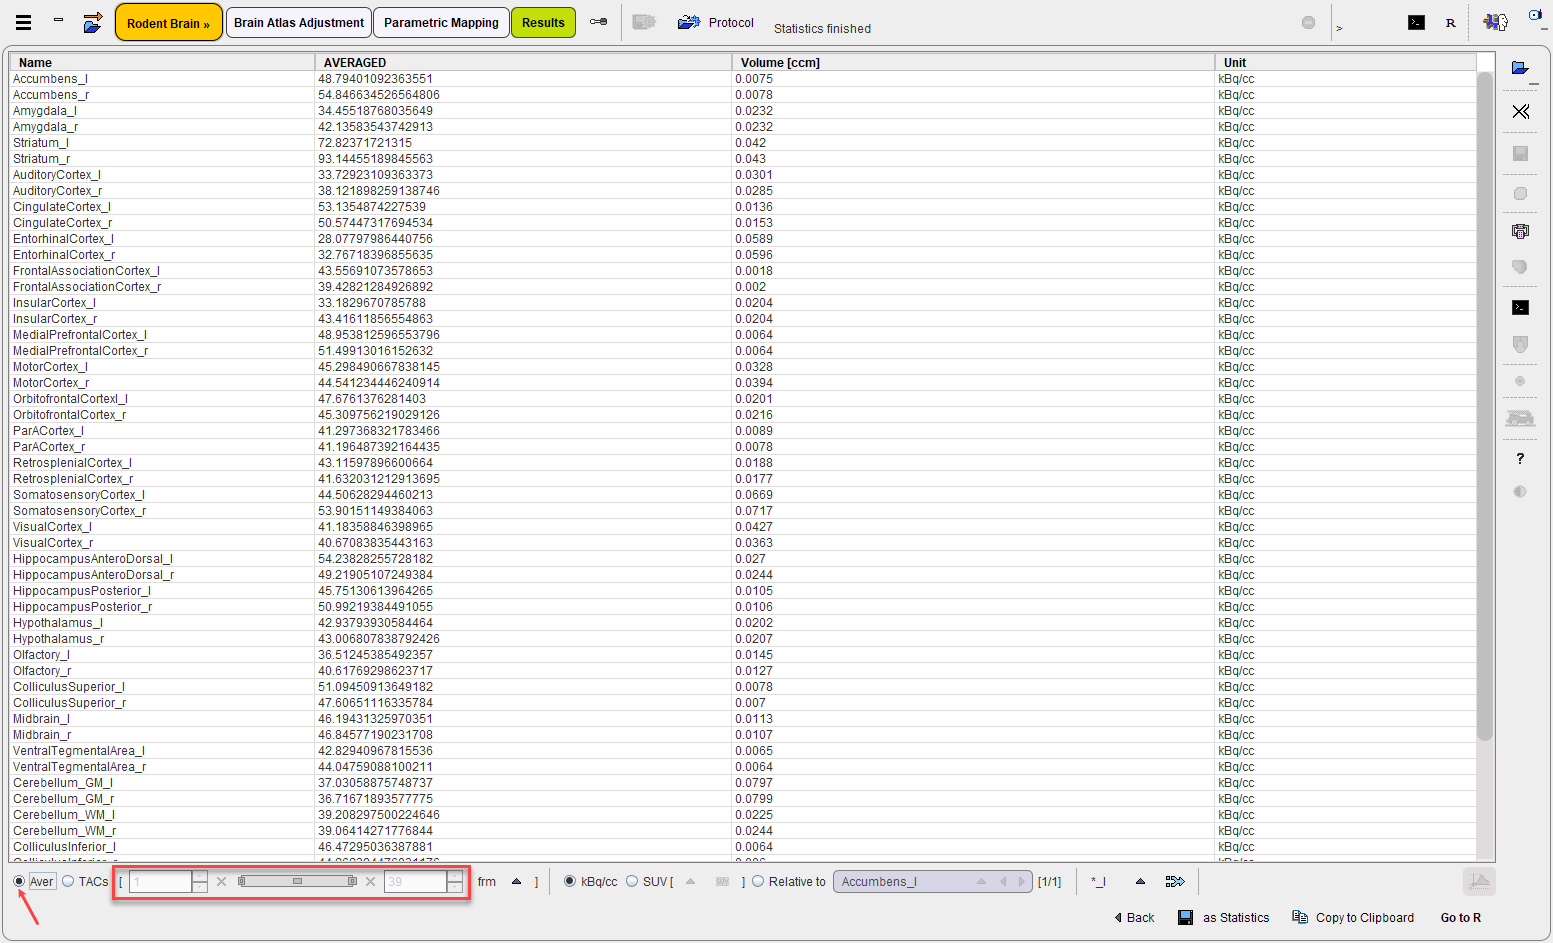Viewport: 1553px width, 943px height.
Task: Select the VentralTegmentalArea_l row name
Action: click(78, 750)
